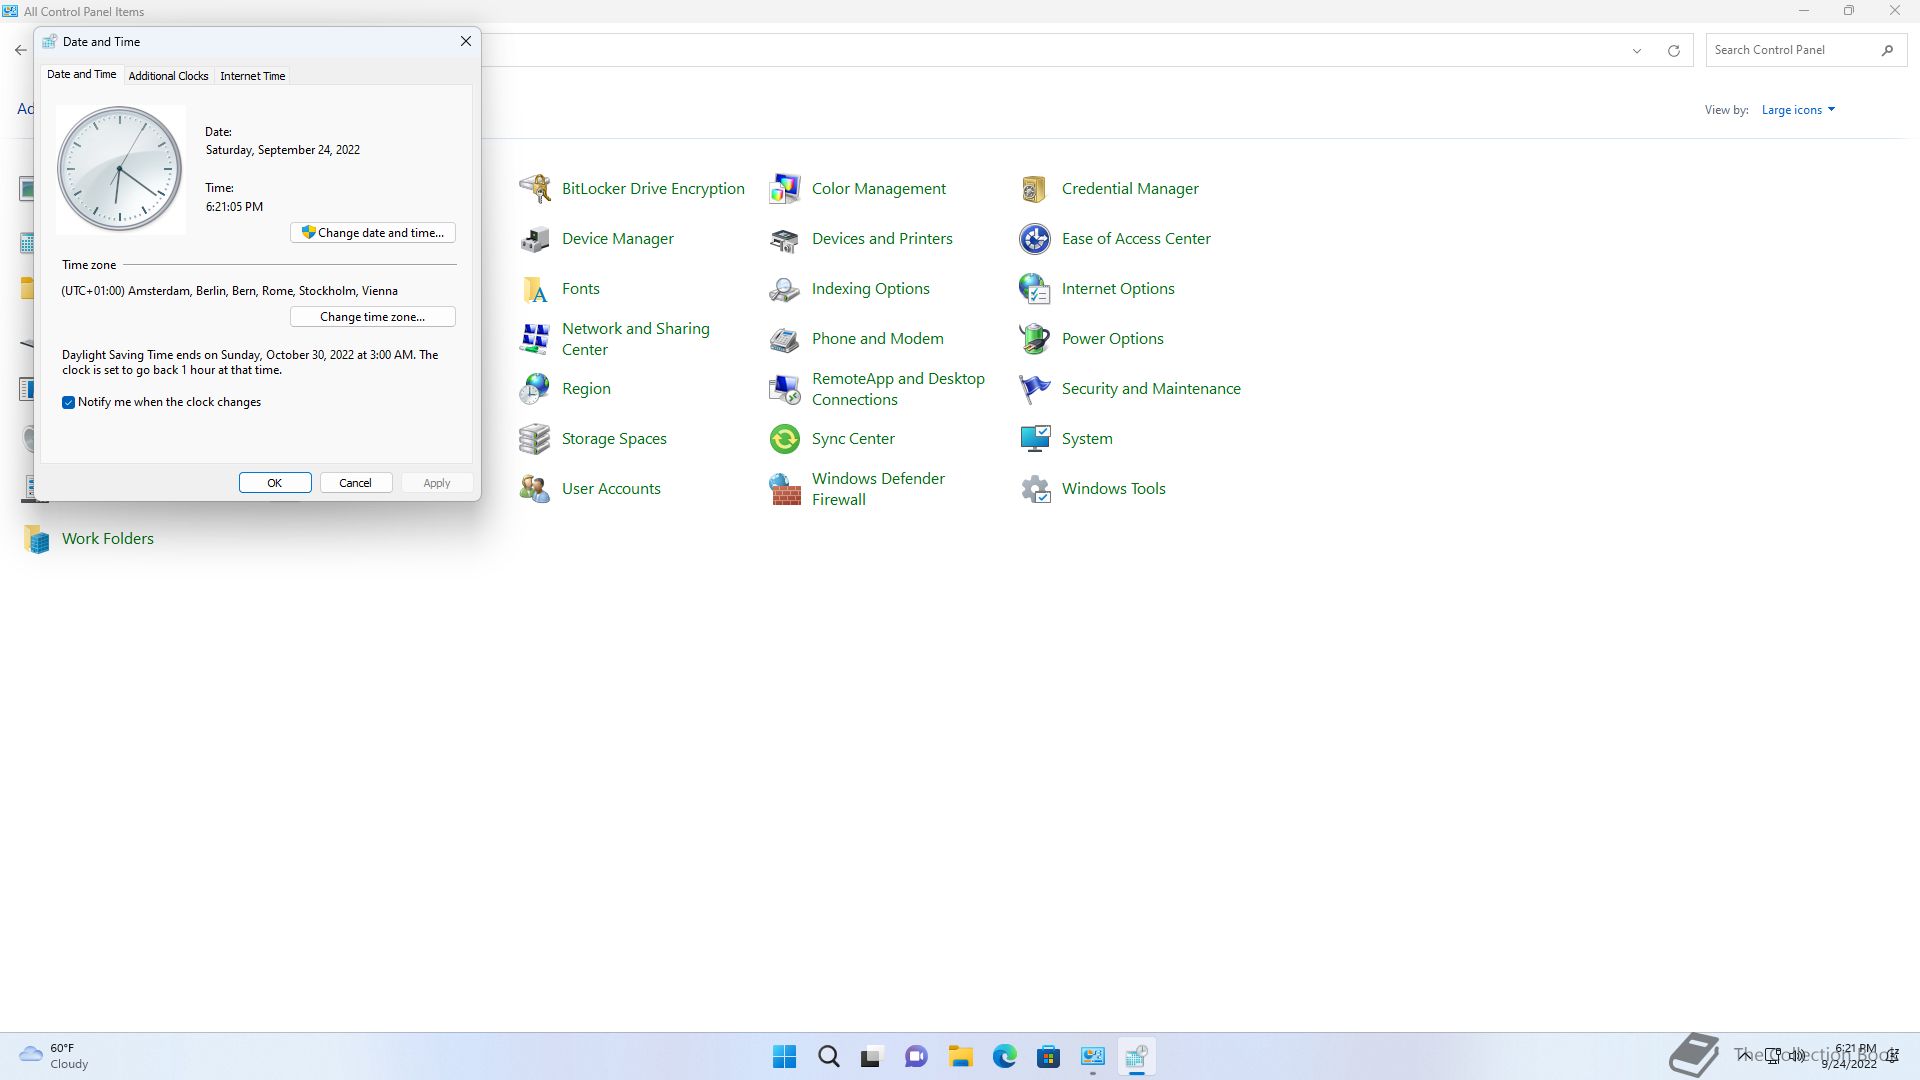Open Task View on the taskbar
The width and height of the screenshot is (1920, 1080).
tap(872, 1057)
